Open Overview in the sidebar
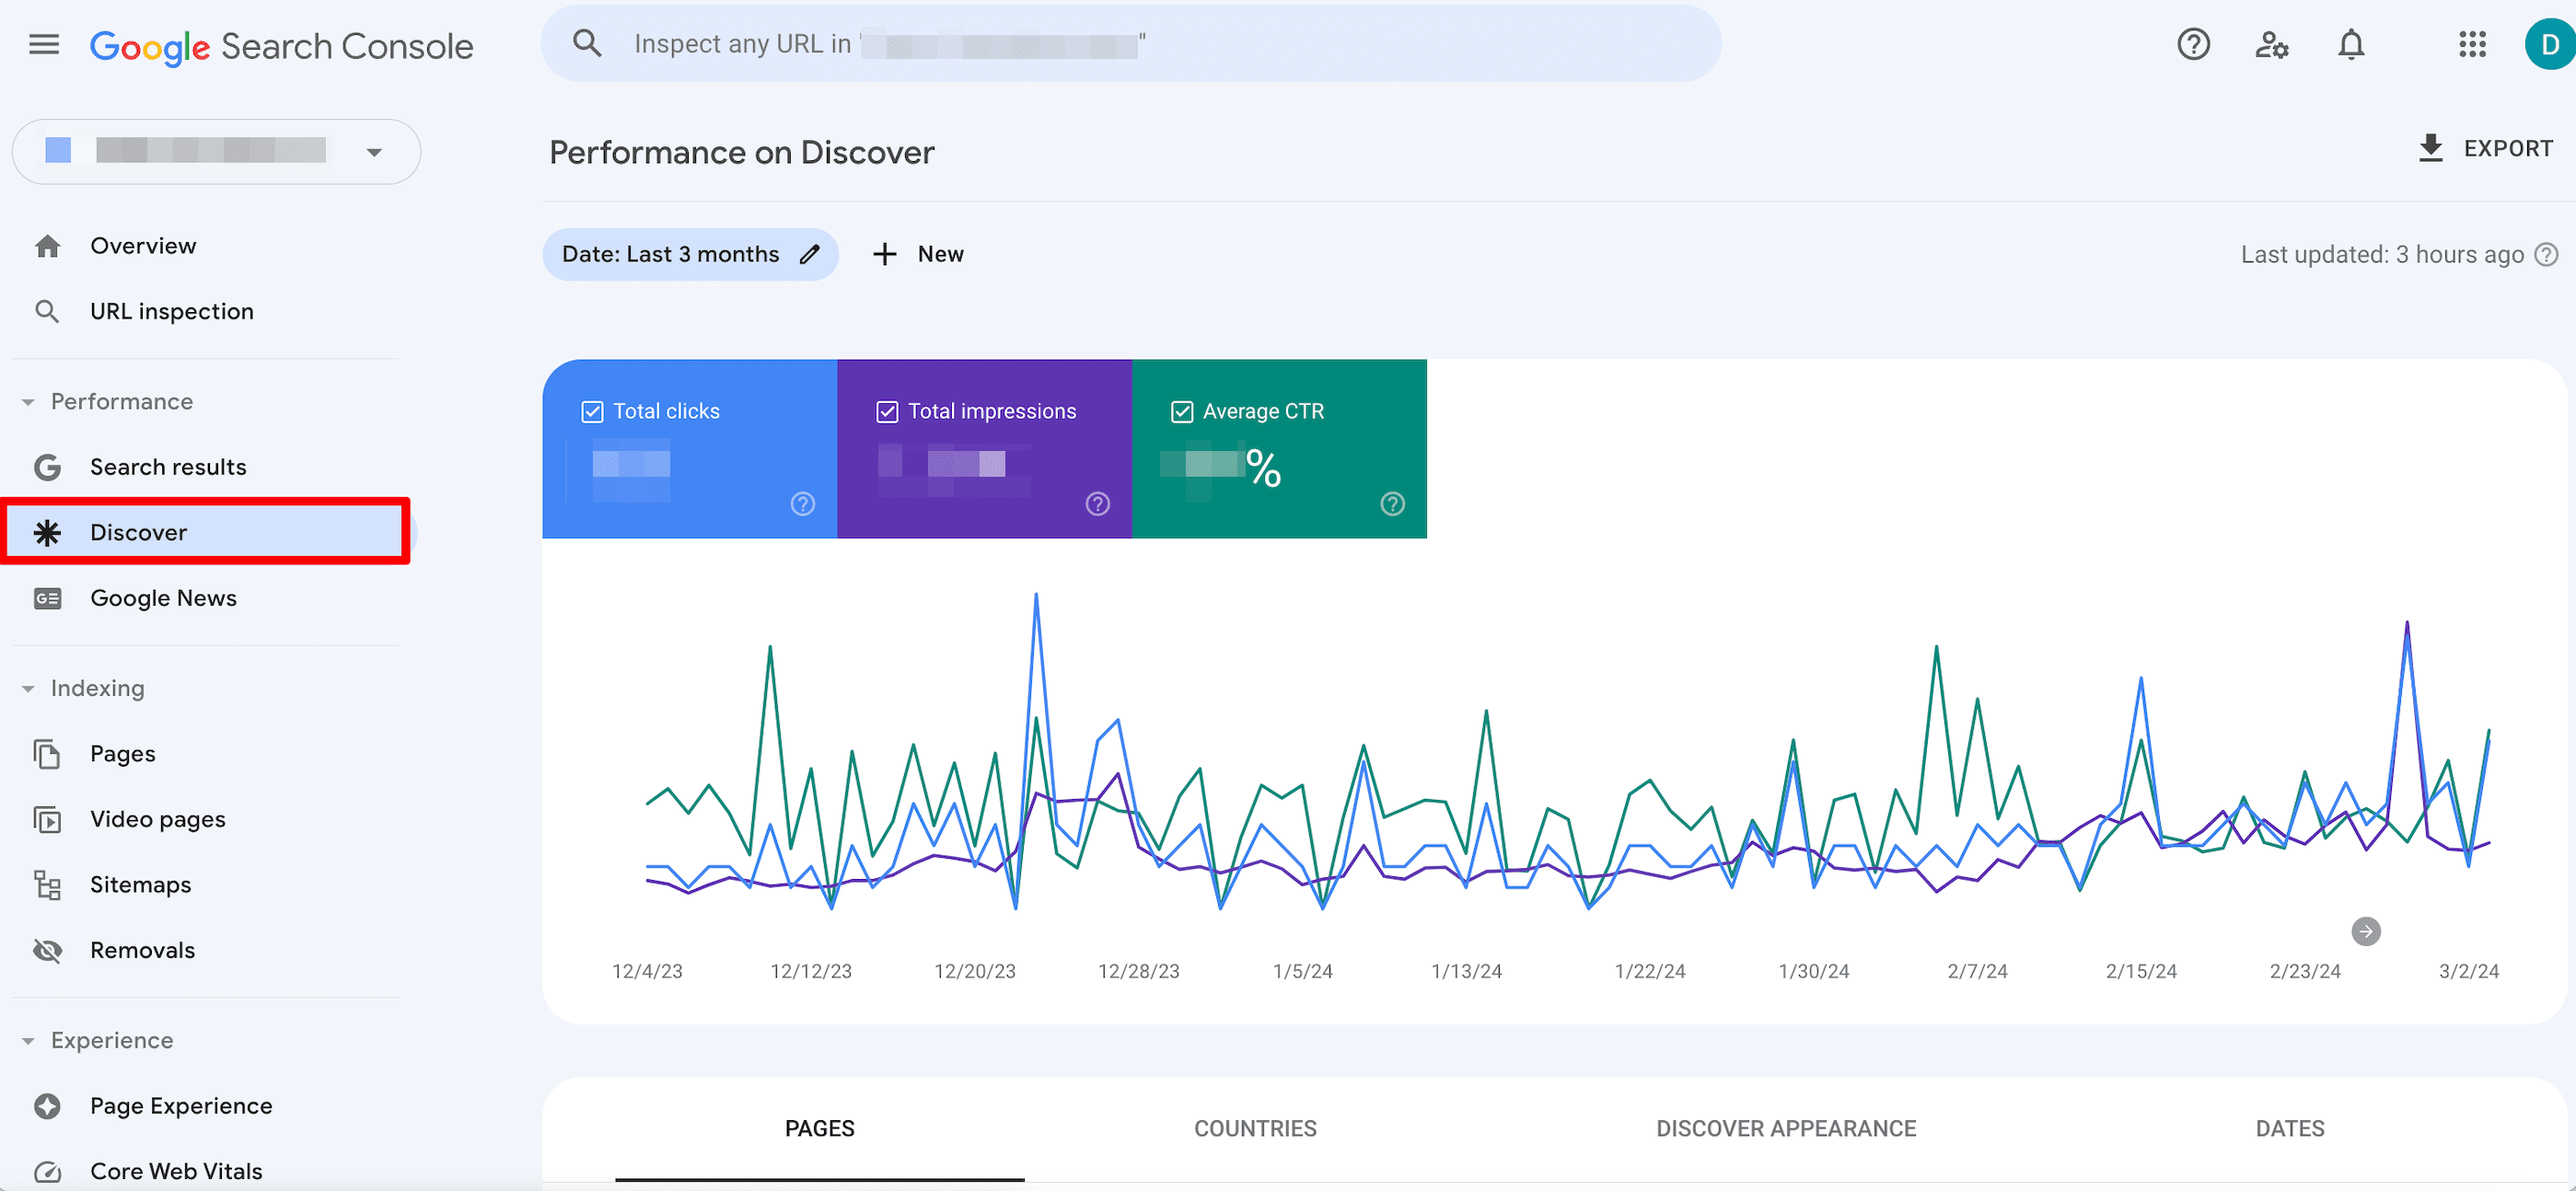Image resolution: width=2576 pixels, height=1191 pixels. point(143,246)
